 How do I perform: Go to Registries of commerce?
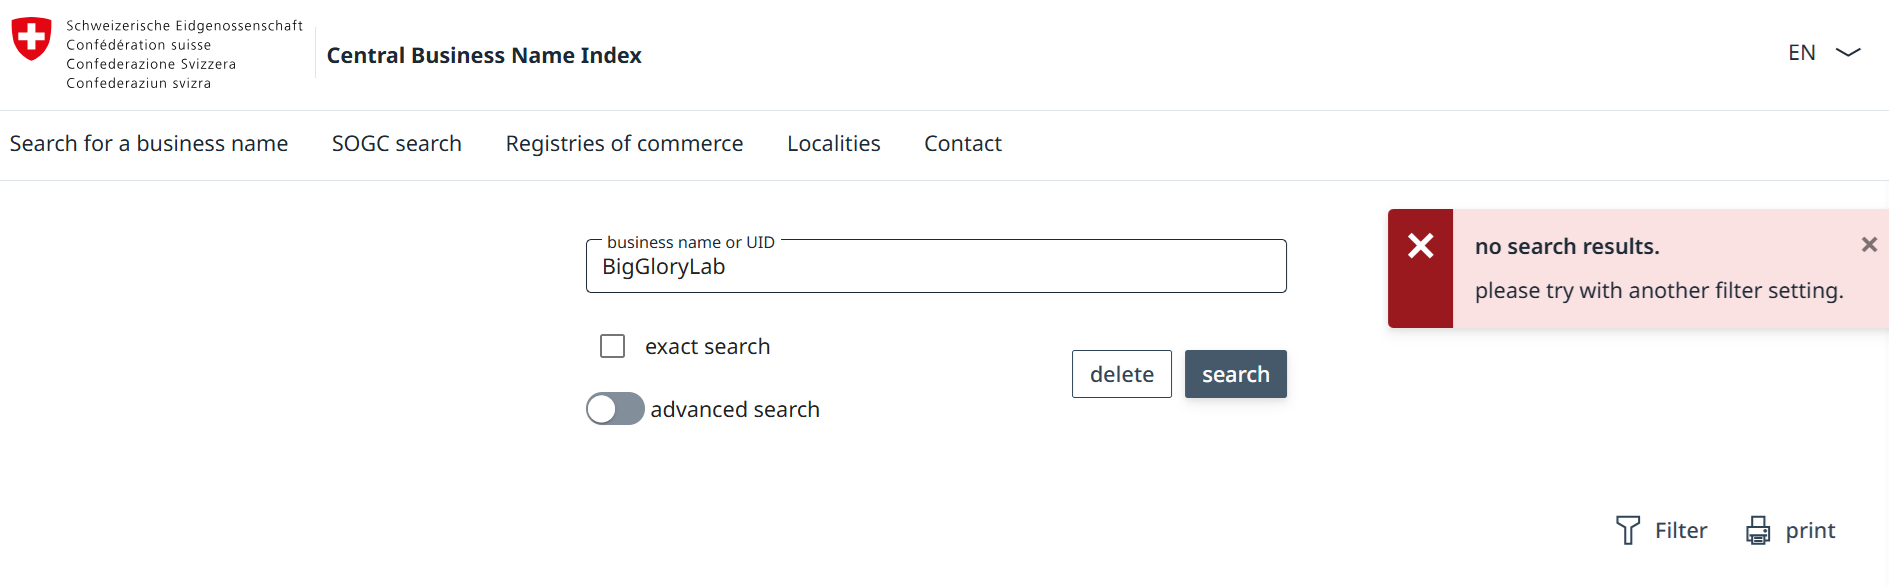coord(624,144)
